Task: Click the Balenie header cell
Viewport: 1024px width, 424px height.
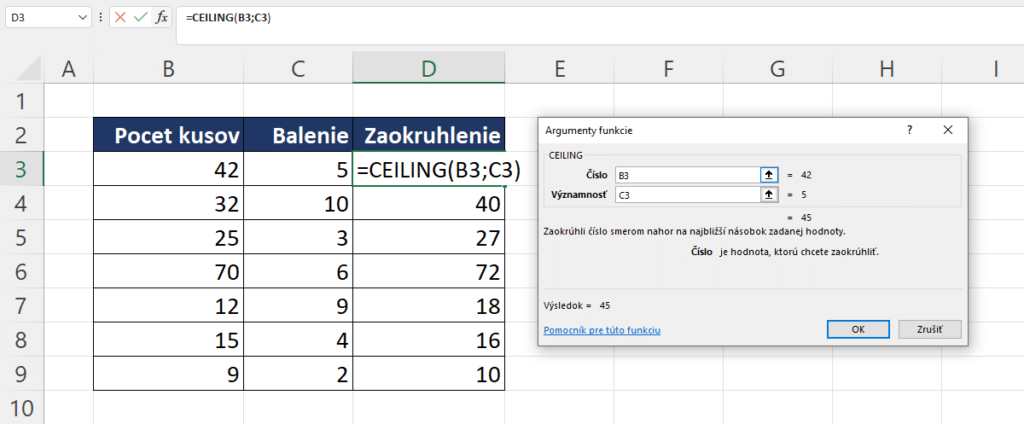Action: pyautogui.click(x=298, y=135)
